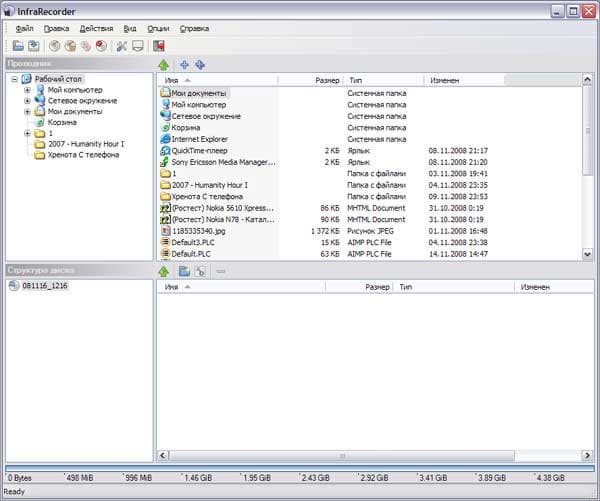Sort explorer list by Размер column

click(311, 80)
